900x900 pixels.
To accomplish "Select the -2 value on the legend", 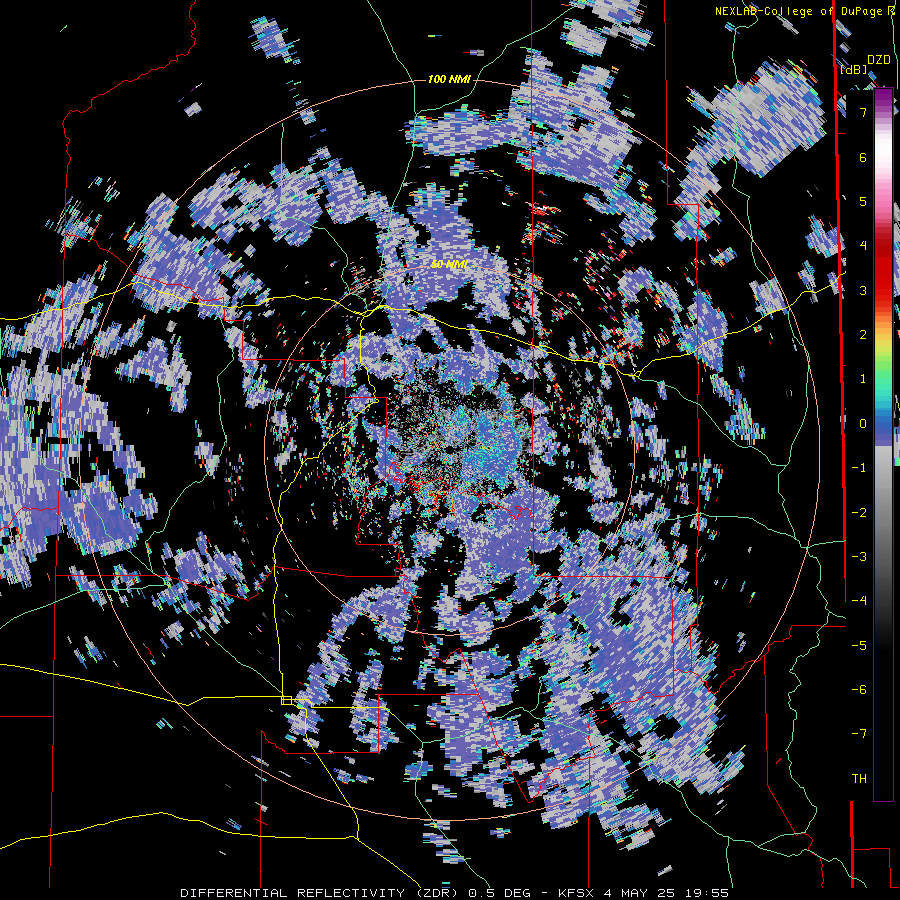I will 859,513.
